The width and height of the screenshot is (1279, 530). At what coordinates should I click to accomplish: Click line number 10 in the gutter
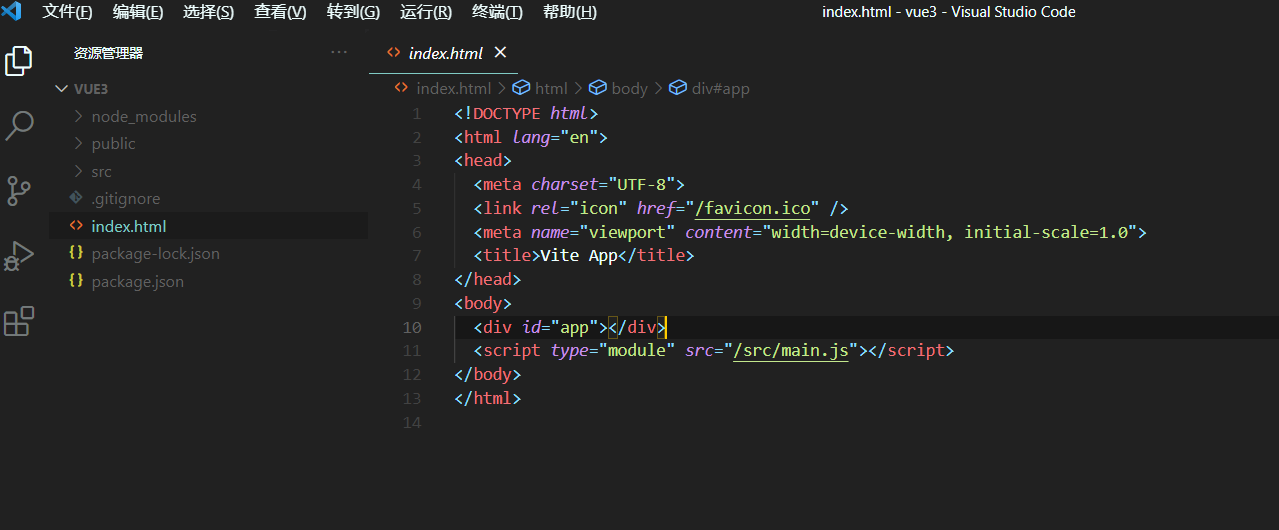click(x=412, y=327)
